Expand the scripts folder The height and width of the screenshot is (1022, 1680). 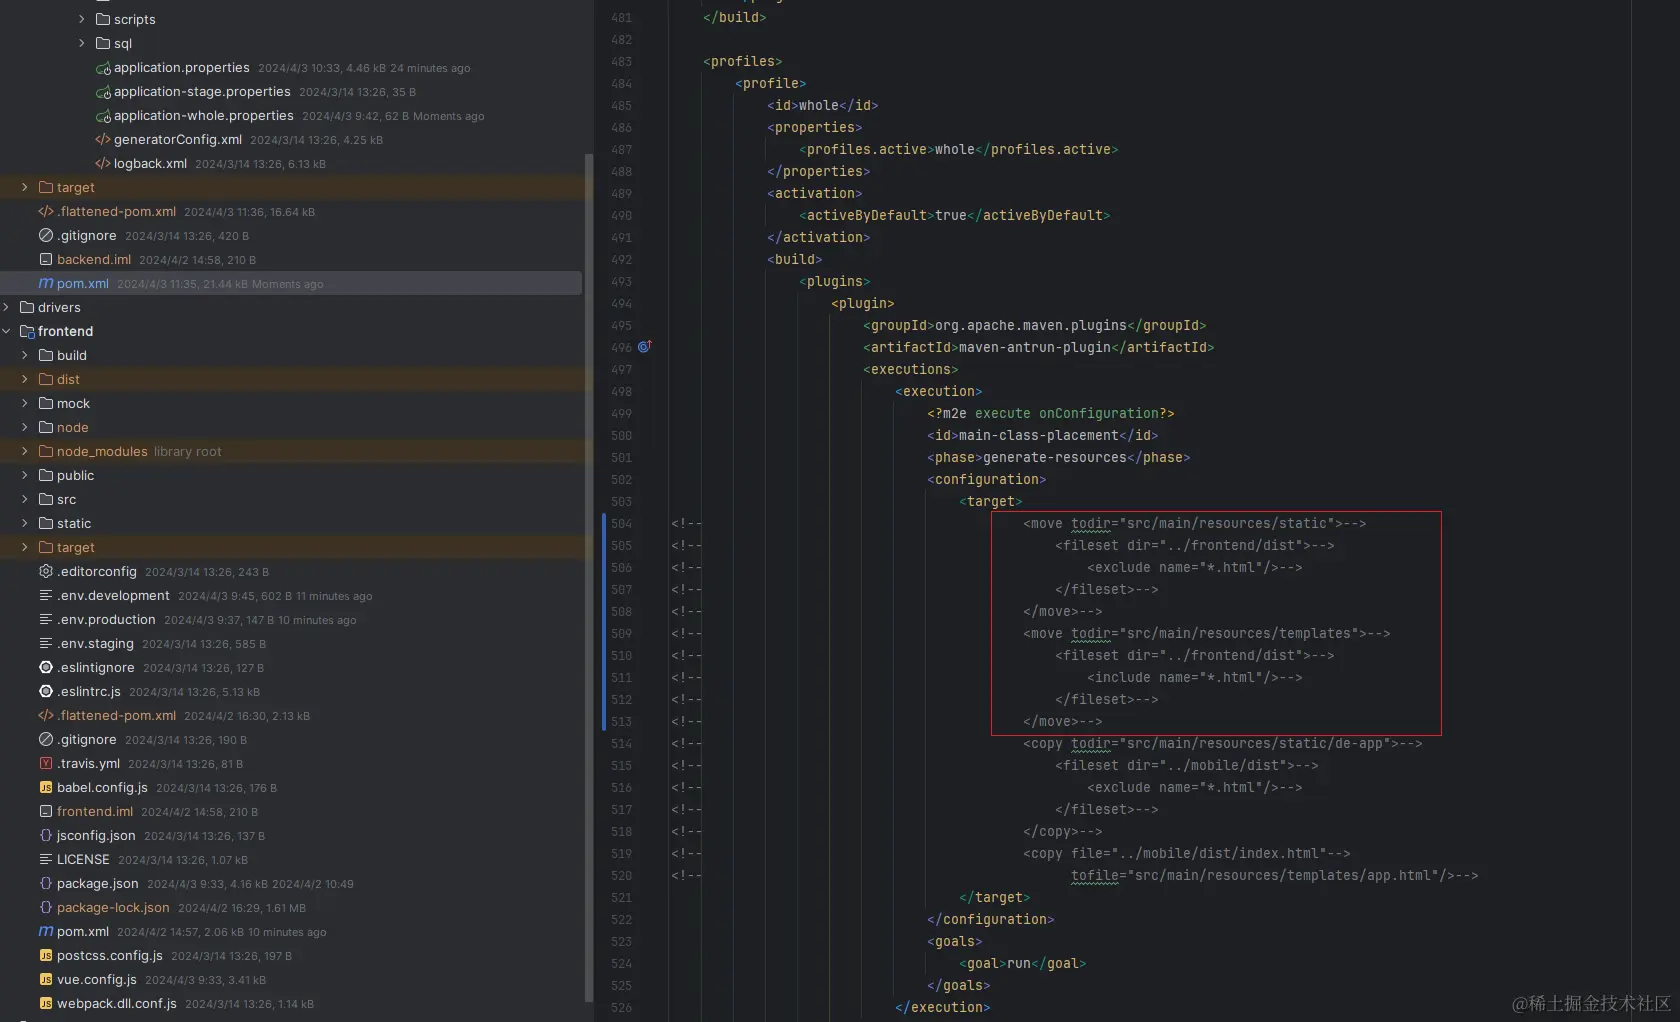(x=82, y=20)
